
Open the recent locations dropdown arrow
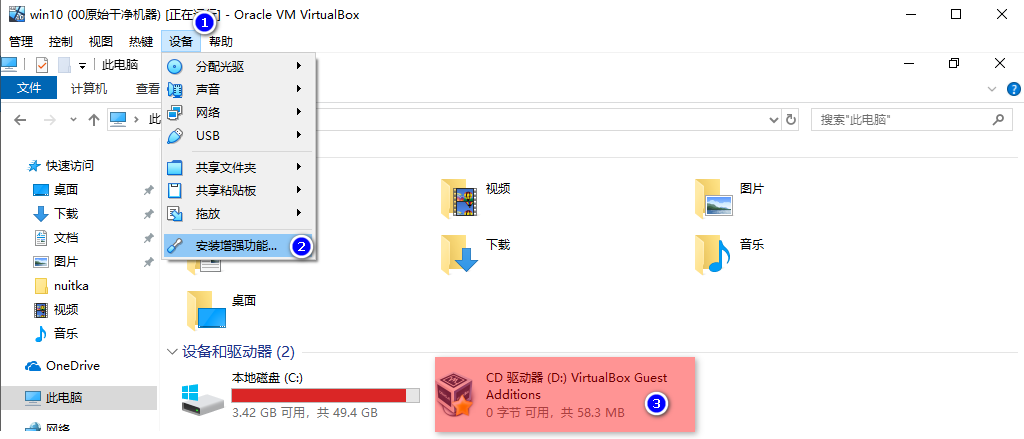pyautogui.click(x=73, y=120)
